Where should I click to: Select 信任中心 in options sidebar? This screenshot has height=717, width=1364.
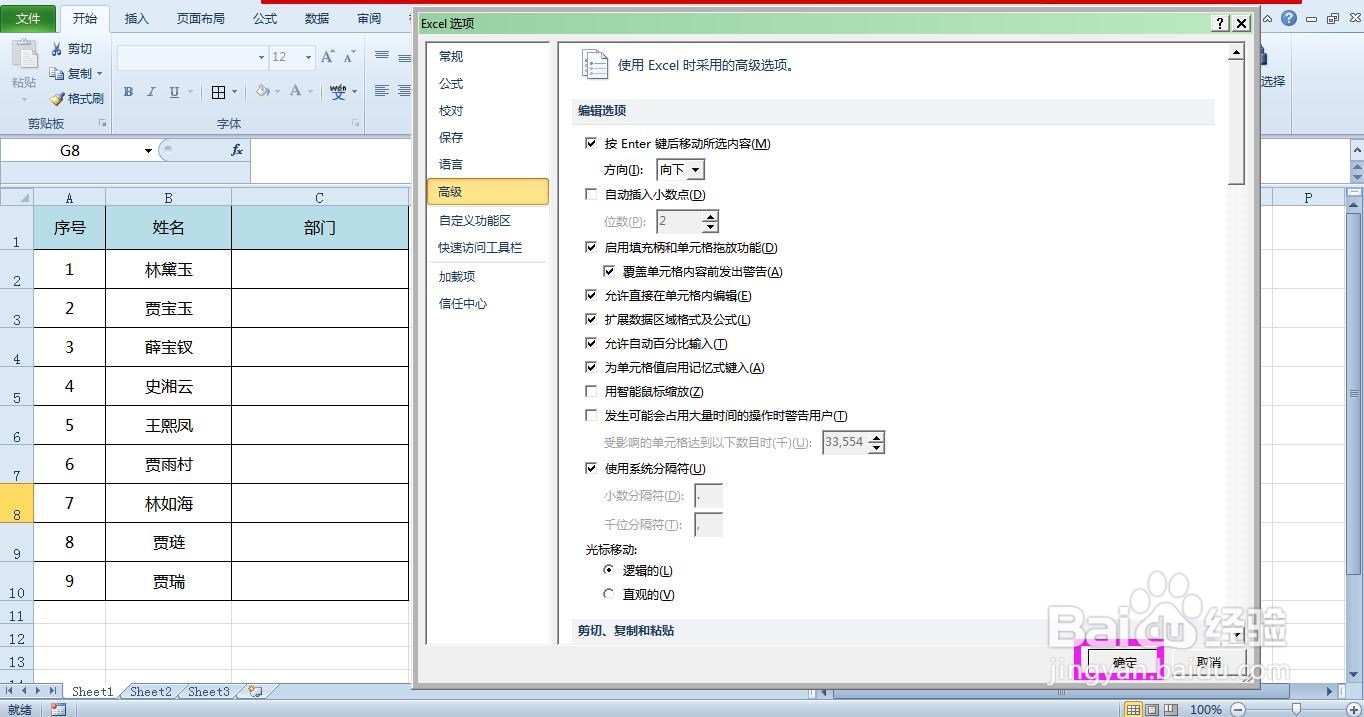click(x=487, y=304)
